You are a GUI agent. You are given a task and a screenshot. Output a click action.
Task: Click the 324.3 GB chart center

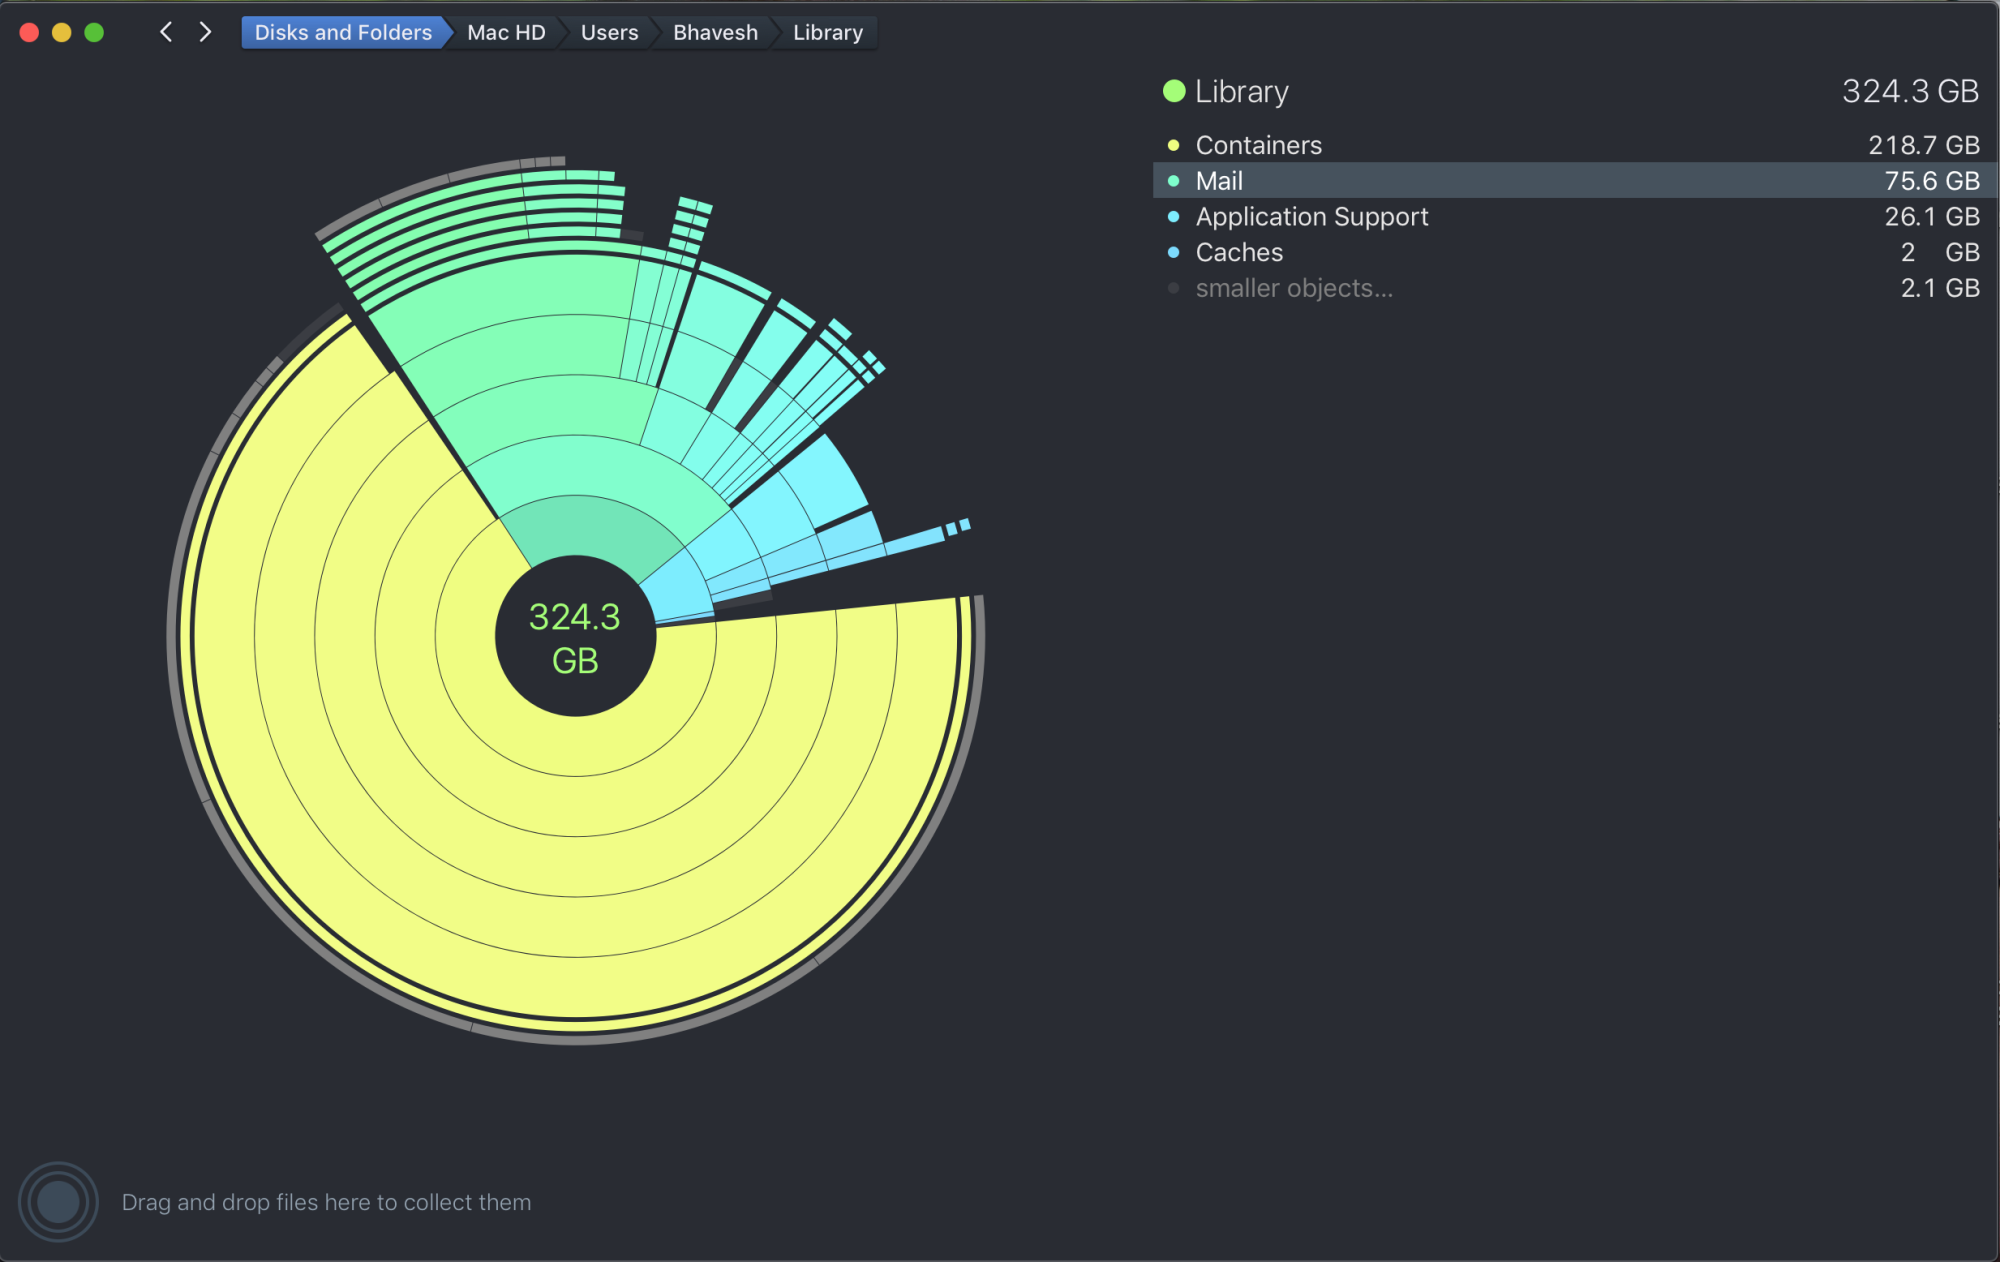coord(575,637)
